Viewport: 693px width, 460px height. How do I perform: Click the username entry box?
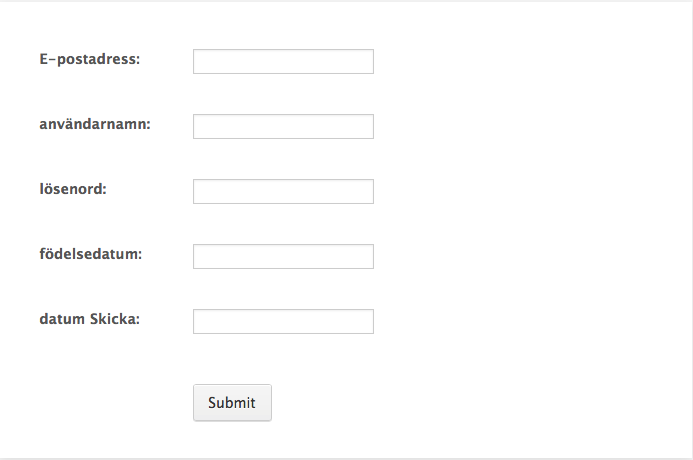point(283,127)
